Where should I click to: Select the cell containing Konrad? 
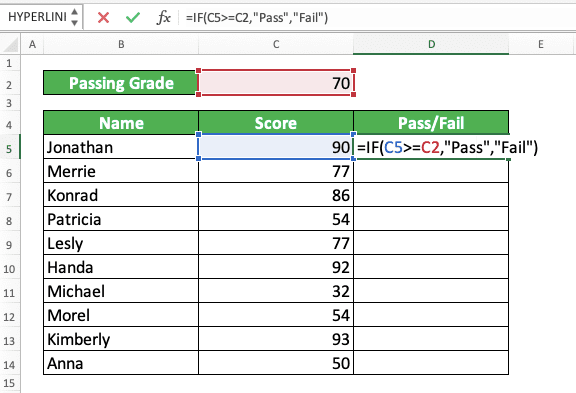121,195
